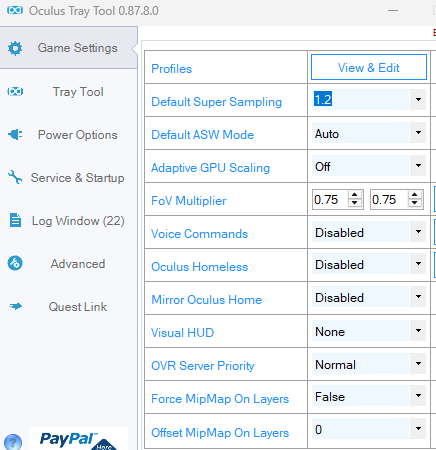Viewport: 436px width, 450px height.
Task: Click the first FoV Multiplier 0.75 field
Action: coord(331,199)
